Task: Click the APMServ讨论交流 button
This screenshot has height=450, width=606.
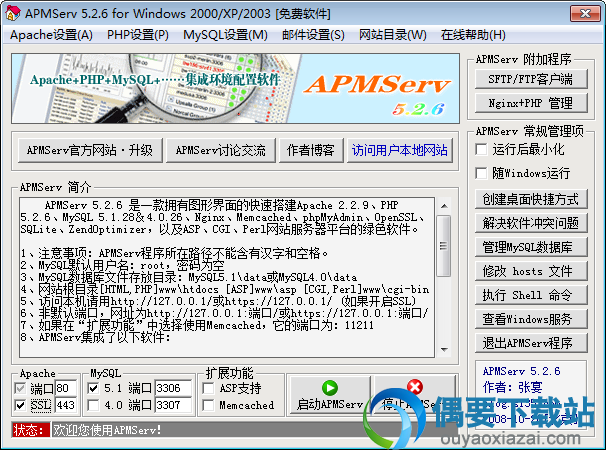Action: (220, 150)
